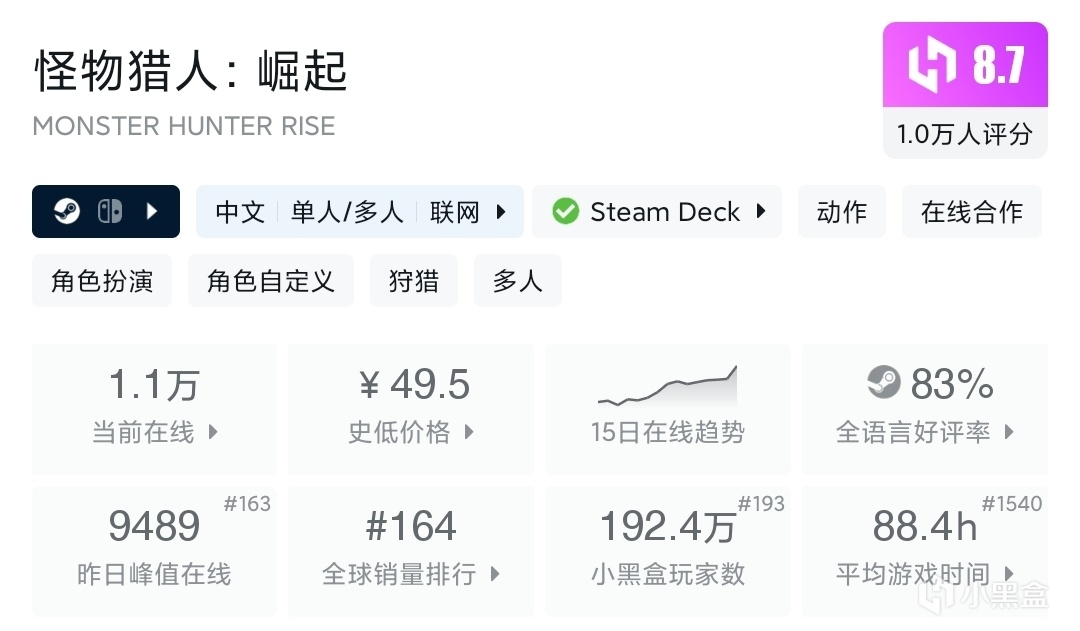Click the green Steam Deck verified checkmark
This screenshot has height=631, width=1080.
[566, 212]
